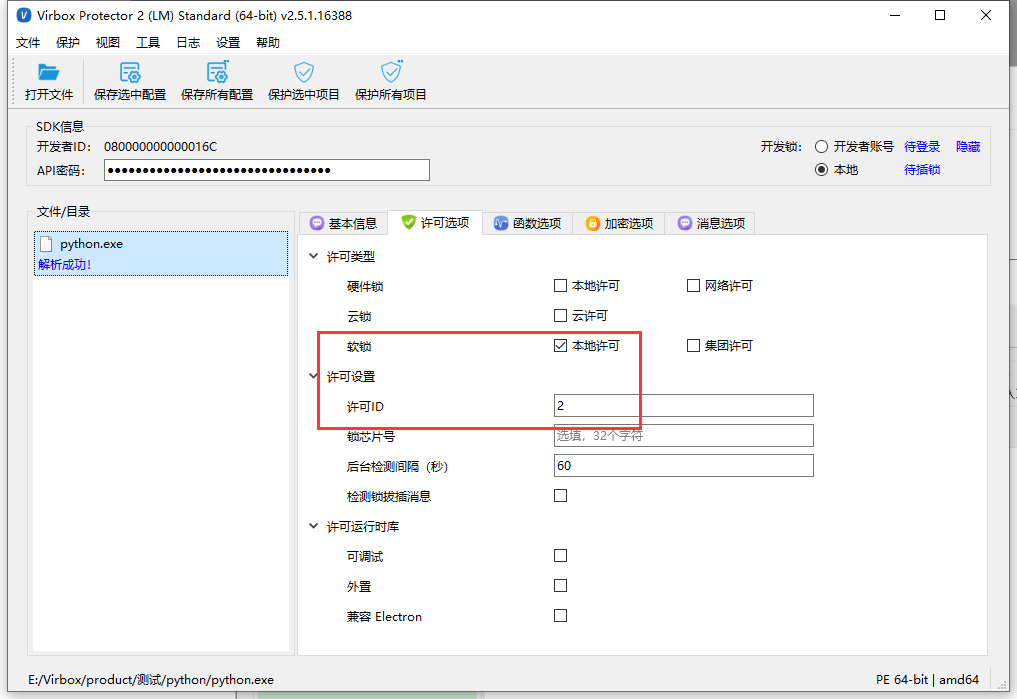Screen dimensions: 1017x699
Task: Maximize the Virbox Protector window
Action: [940, 15]
